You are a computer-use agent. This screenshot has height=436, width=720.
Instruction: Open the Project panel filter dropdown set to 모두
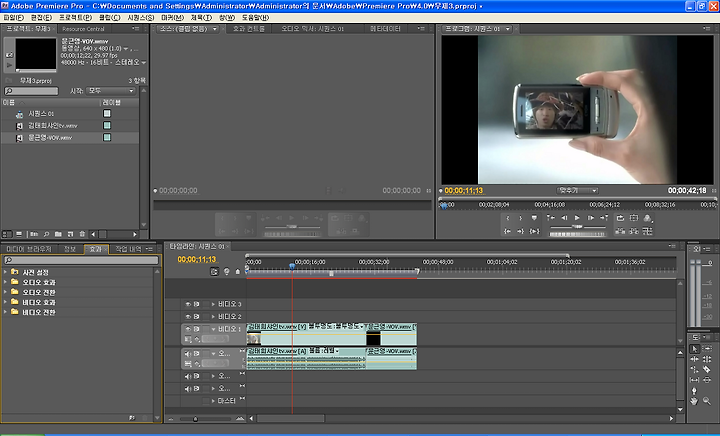tap(110, 91)
